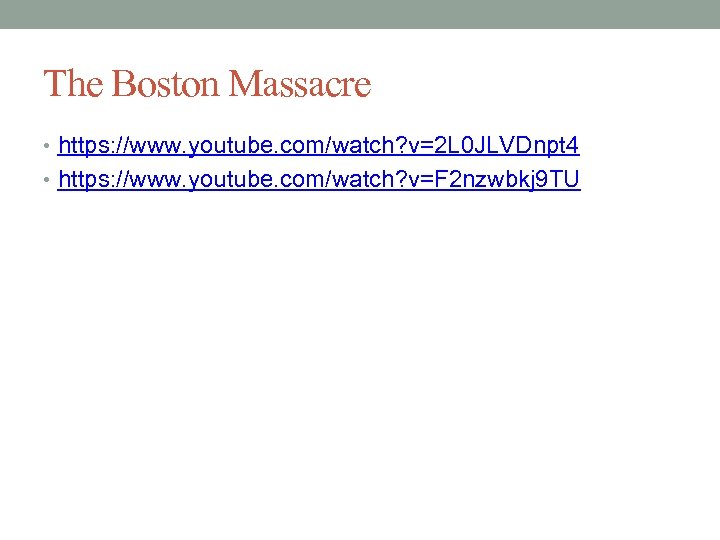Click the video ID 2L0JLVDnpt4 in the first link
The height and width of the screenshot is (540, 720).
(x=506, y=146)
